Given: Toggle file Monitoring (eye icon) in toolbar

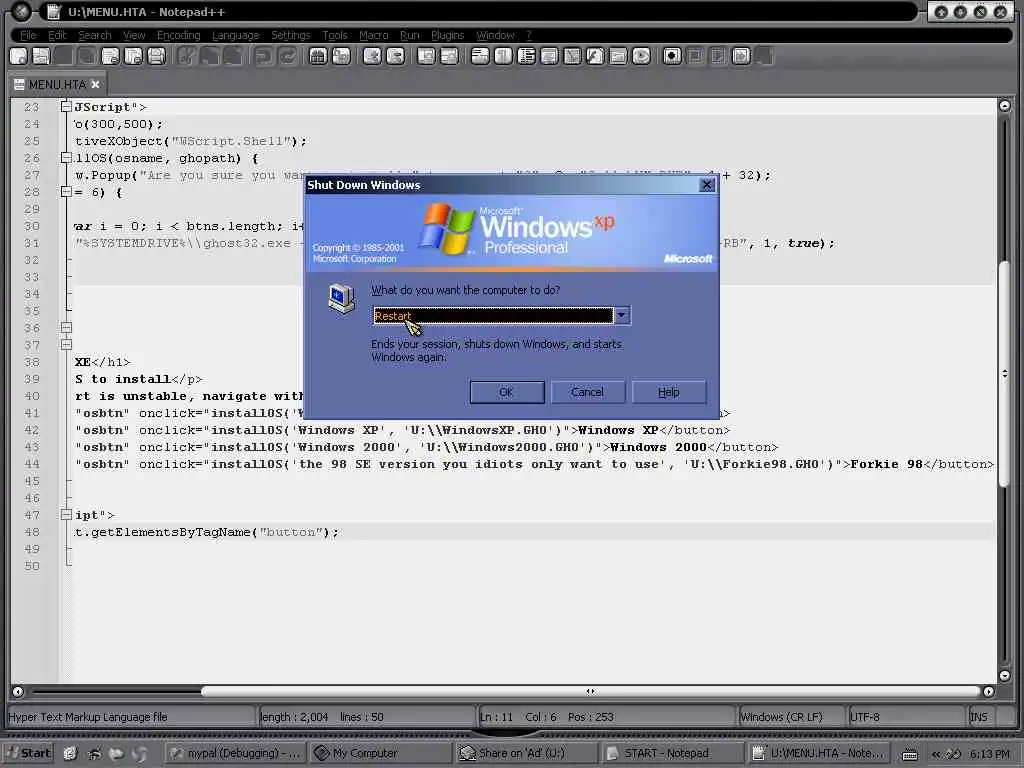Looking at the screenshot, I should pyautogui.click(x=641, y=56).
